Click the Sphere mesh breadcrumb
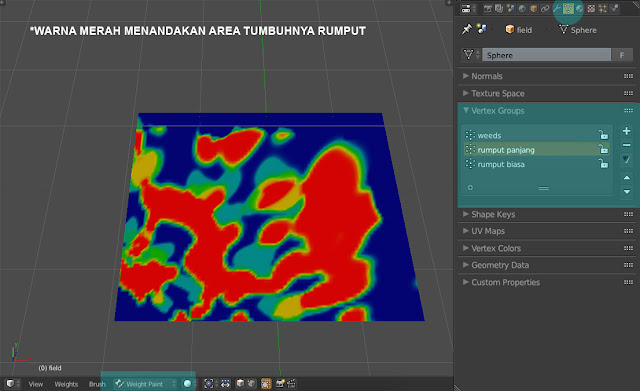 coord(578,30)
